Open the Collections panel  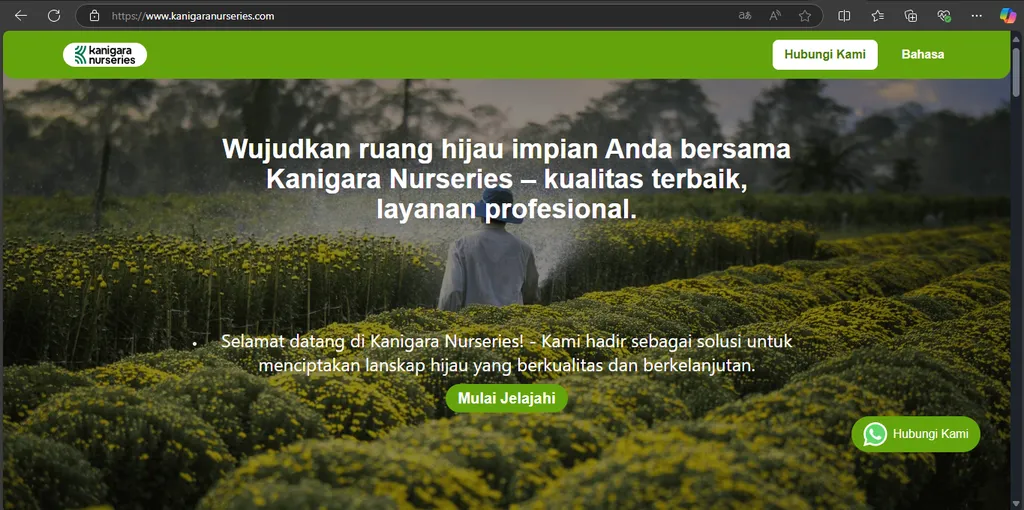[x=910, y=16]
